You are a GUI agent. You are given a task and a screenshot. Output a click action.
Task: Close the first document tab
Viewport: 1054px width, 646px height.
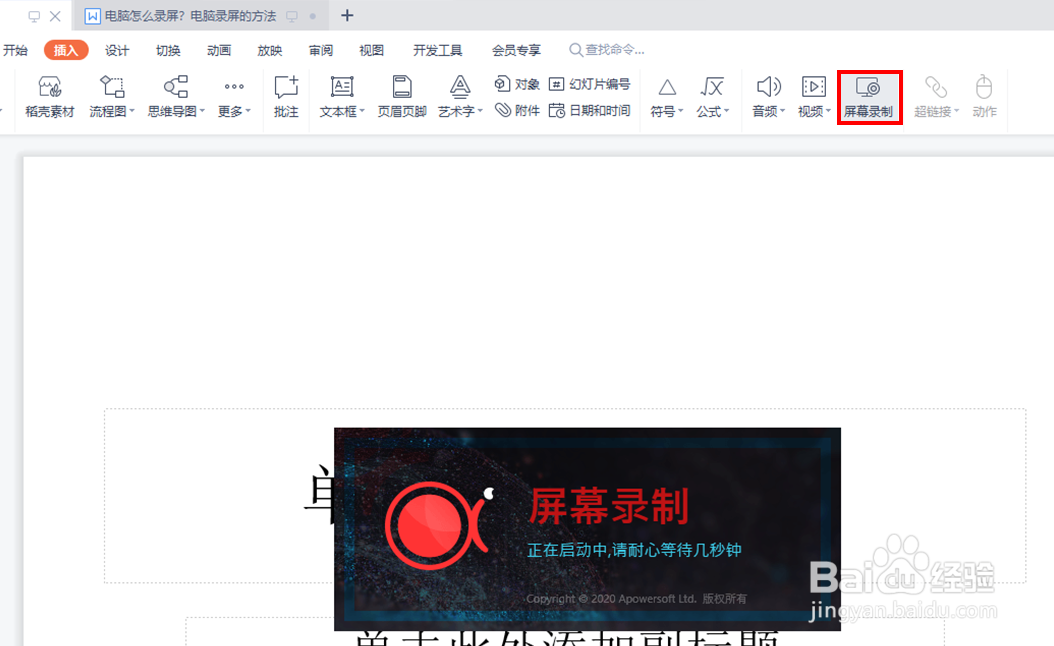55,16
